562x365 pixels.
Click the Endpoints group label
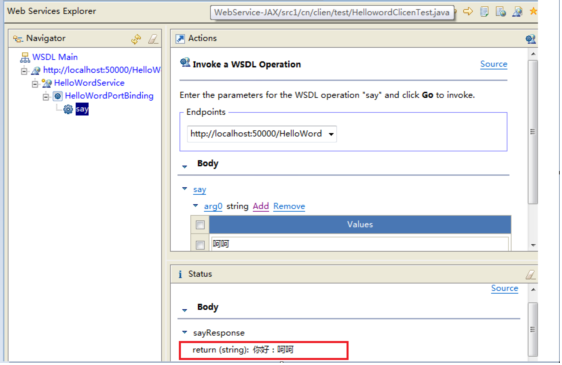click(x=206, y=112)
